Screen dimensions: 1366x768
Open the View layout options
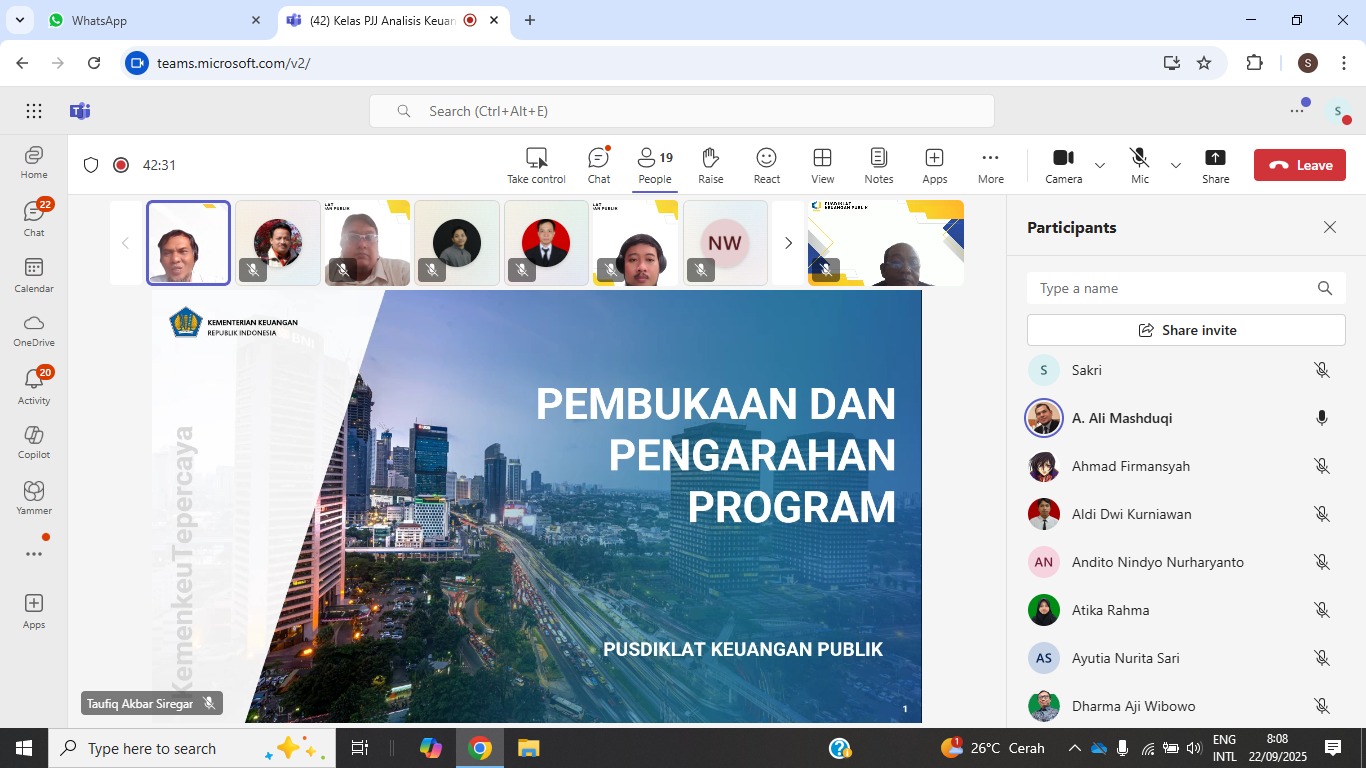pyautogui.click(x=823, y=166)
